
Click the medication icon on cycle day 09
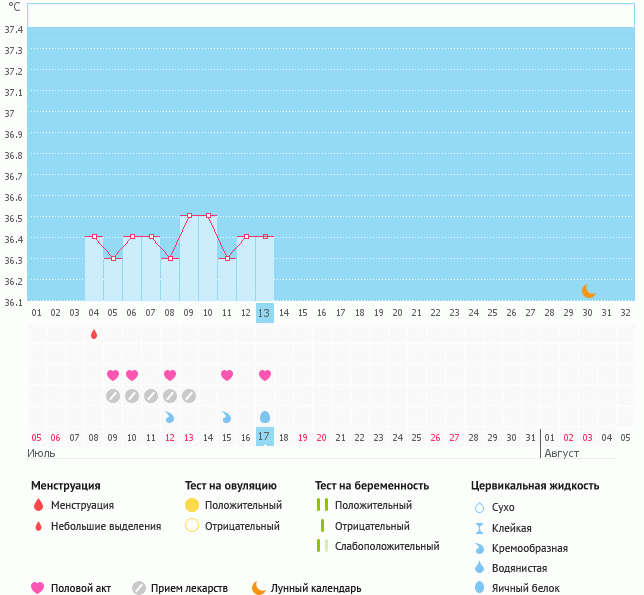click(x=189, y=396)
